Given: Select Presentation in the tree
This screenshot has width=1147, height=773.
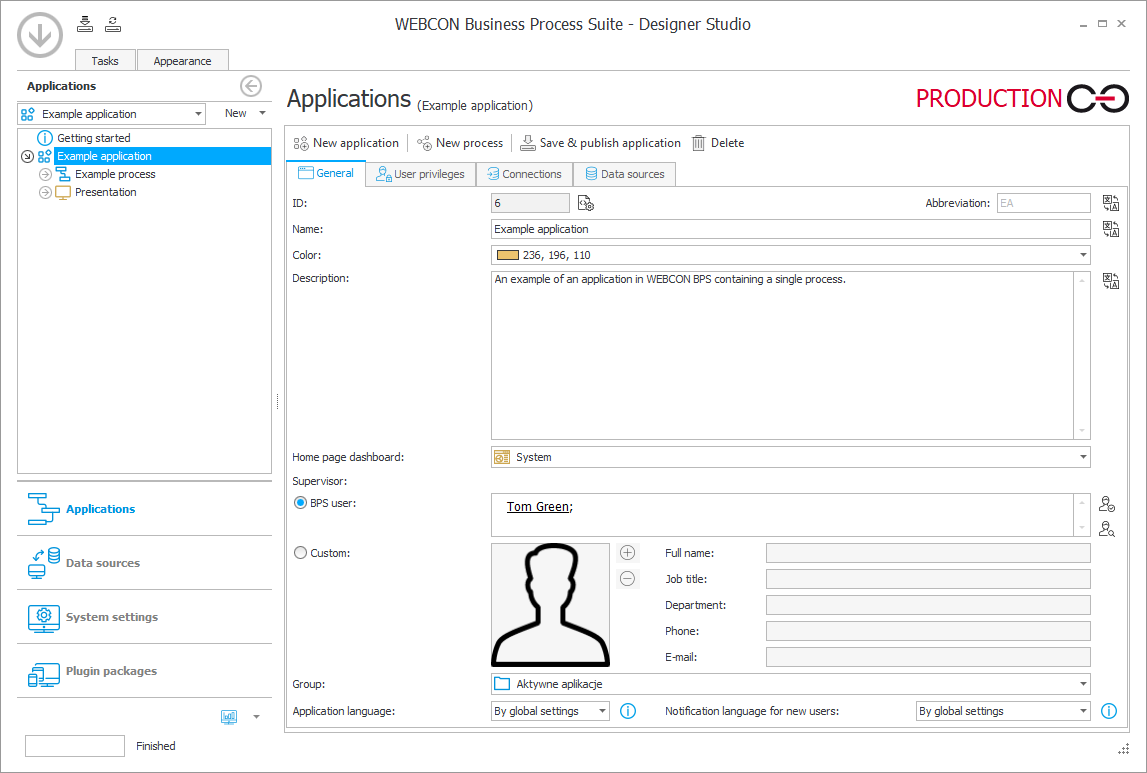Looking at the screenshot, I should [105, 192].
